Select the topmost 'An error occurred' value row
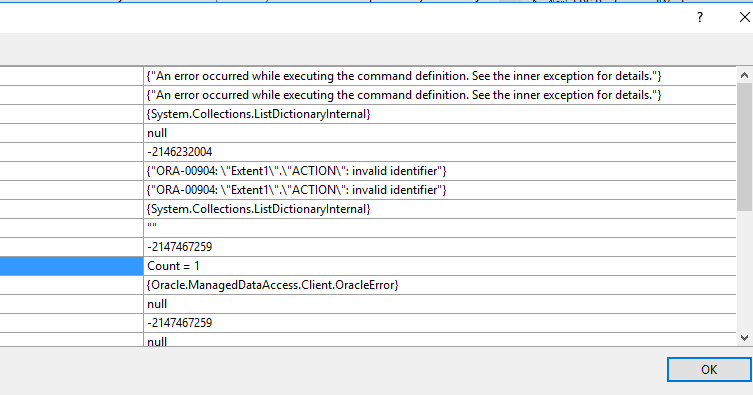This screenshot has height=395, width=753. [x=439, y=76]
